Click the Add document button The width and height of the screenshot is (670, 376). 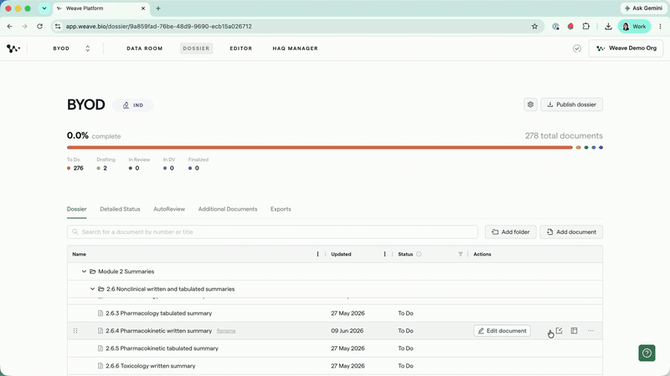pos(571,232)
